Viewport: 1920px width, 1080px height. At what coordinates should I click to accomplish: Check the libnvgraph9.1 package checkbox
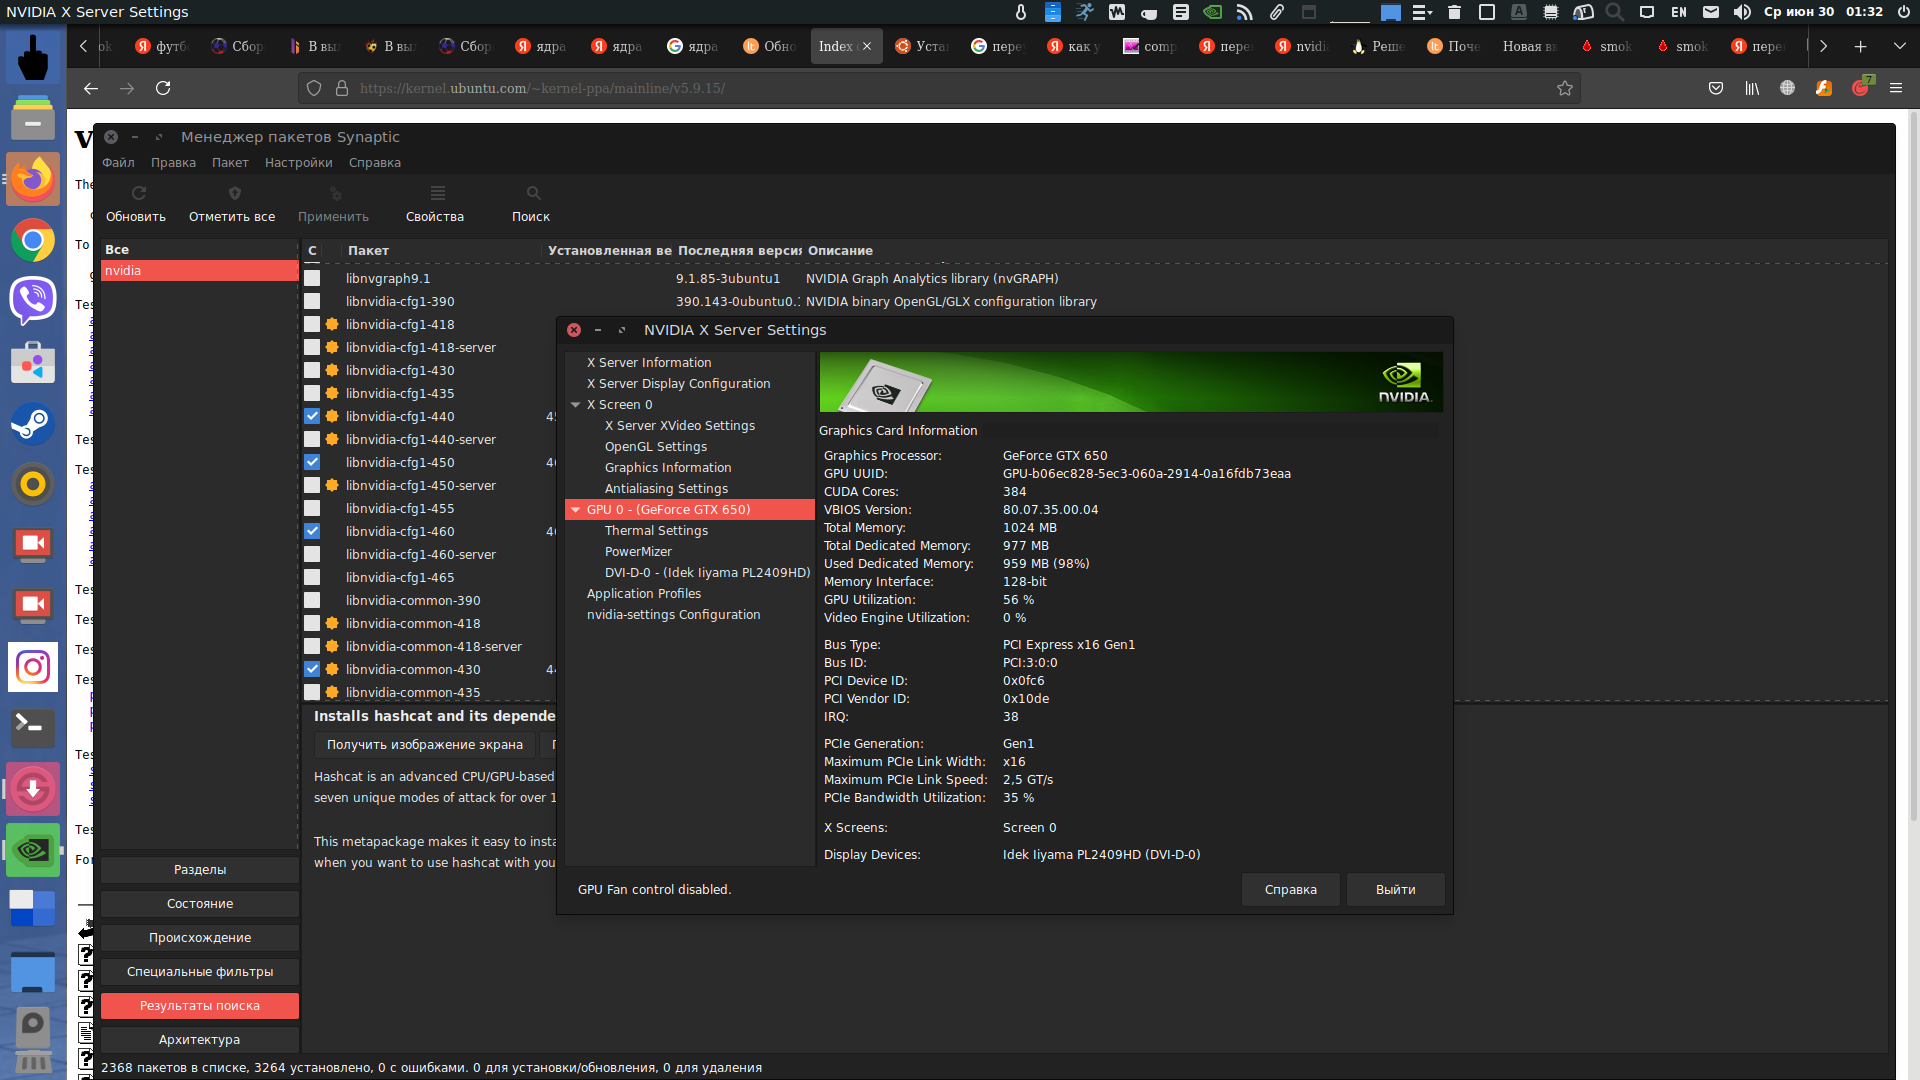click(312, 278)
